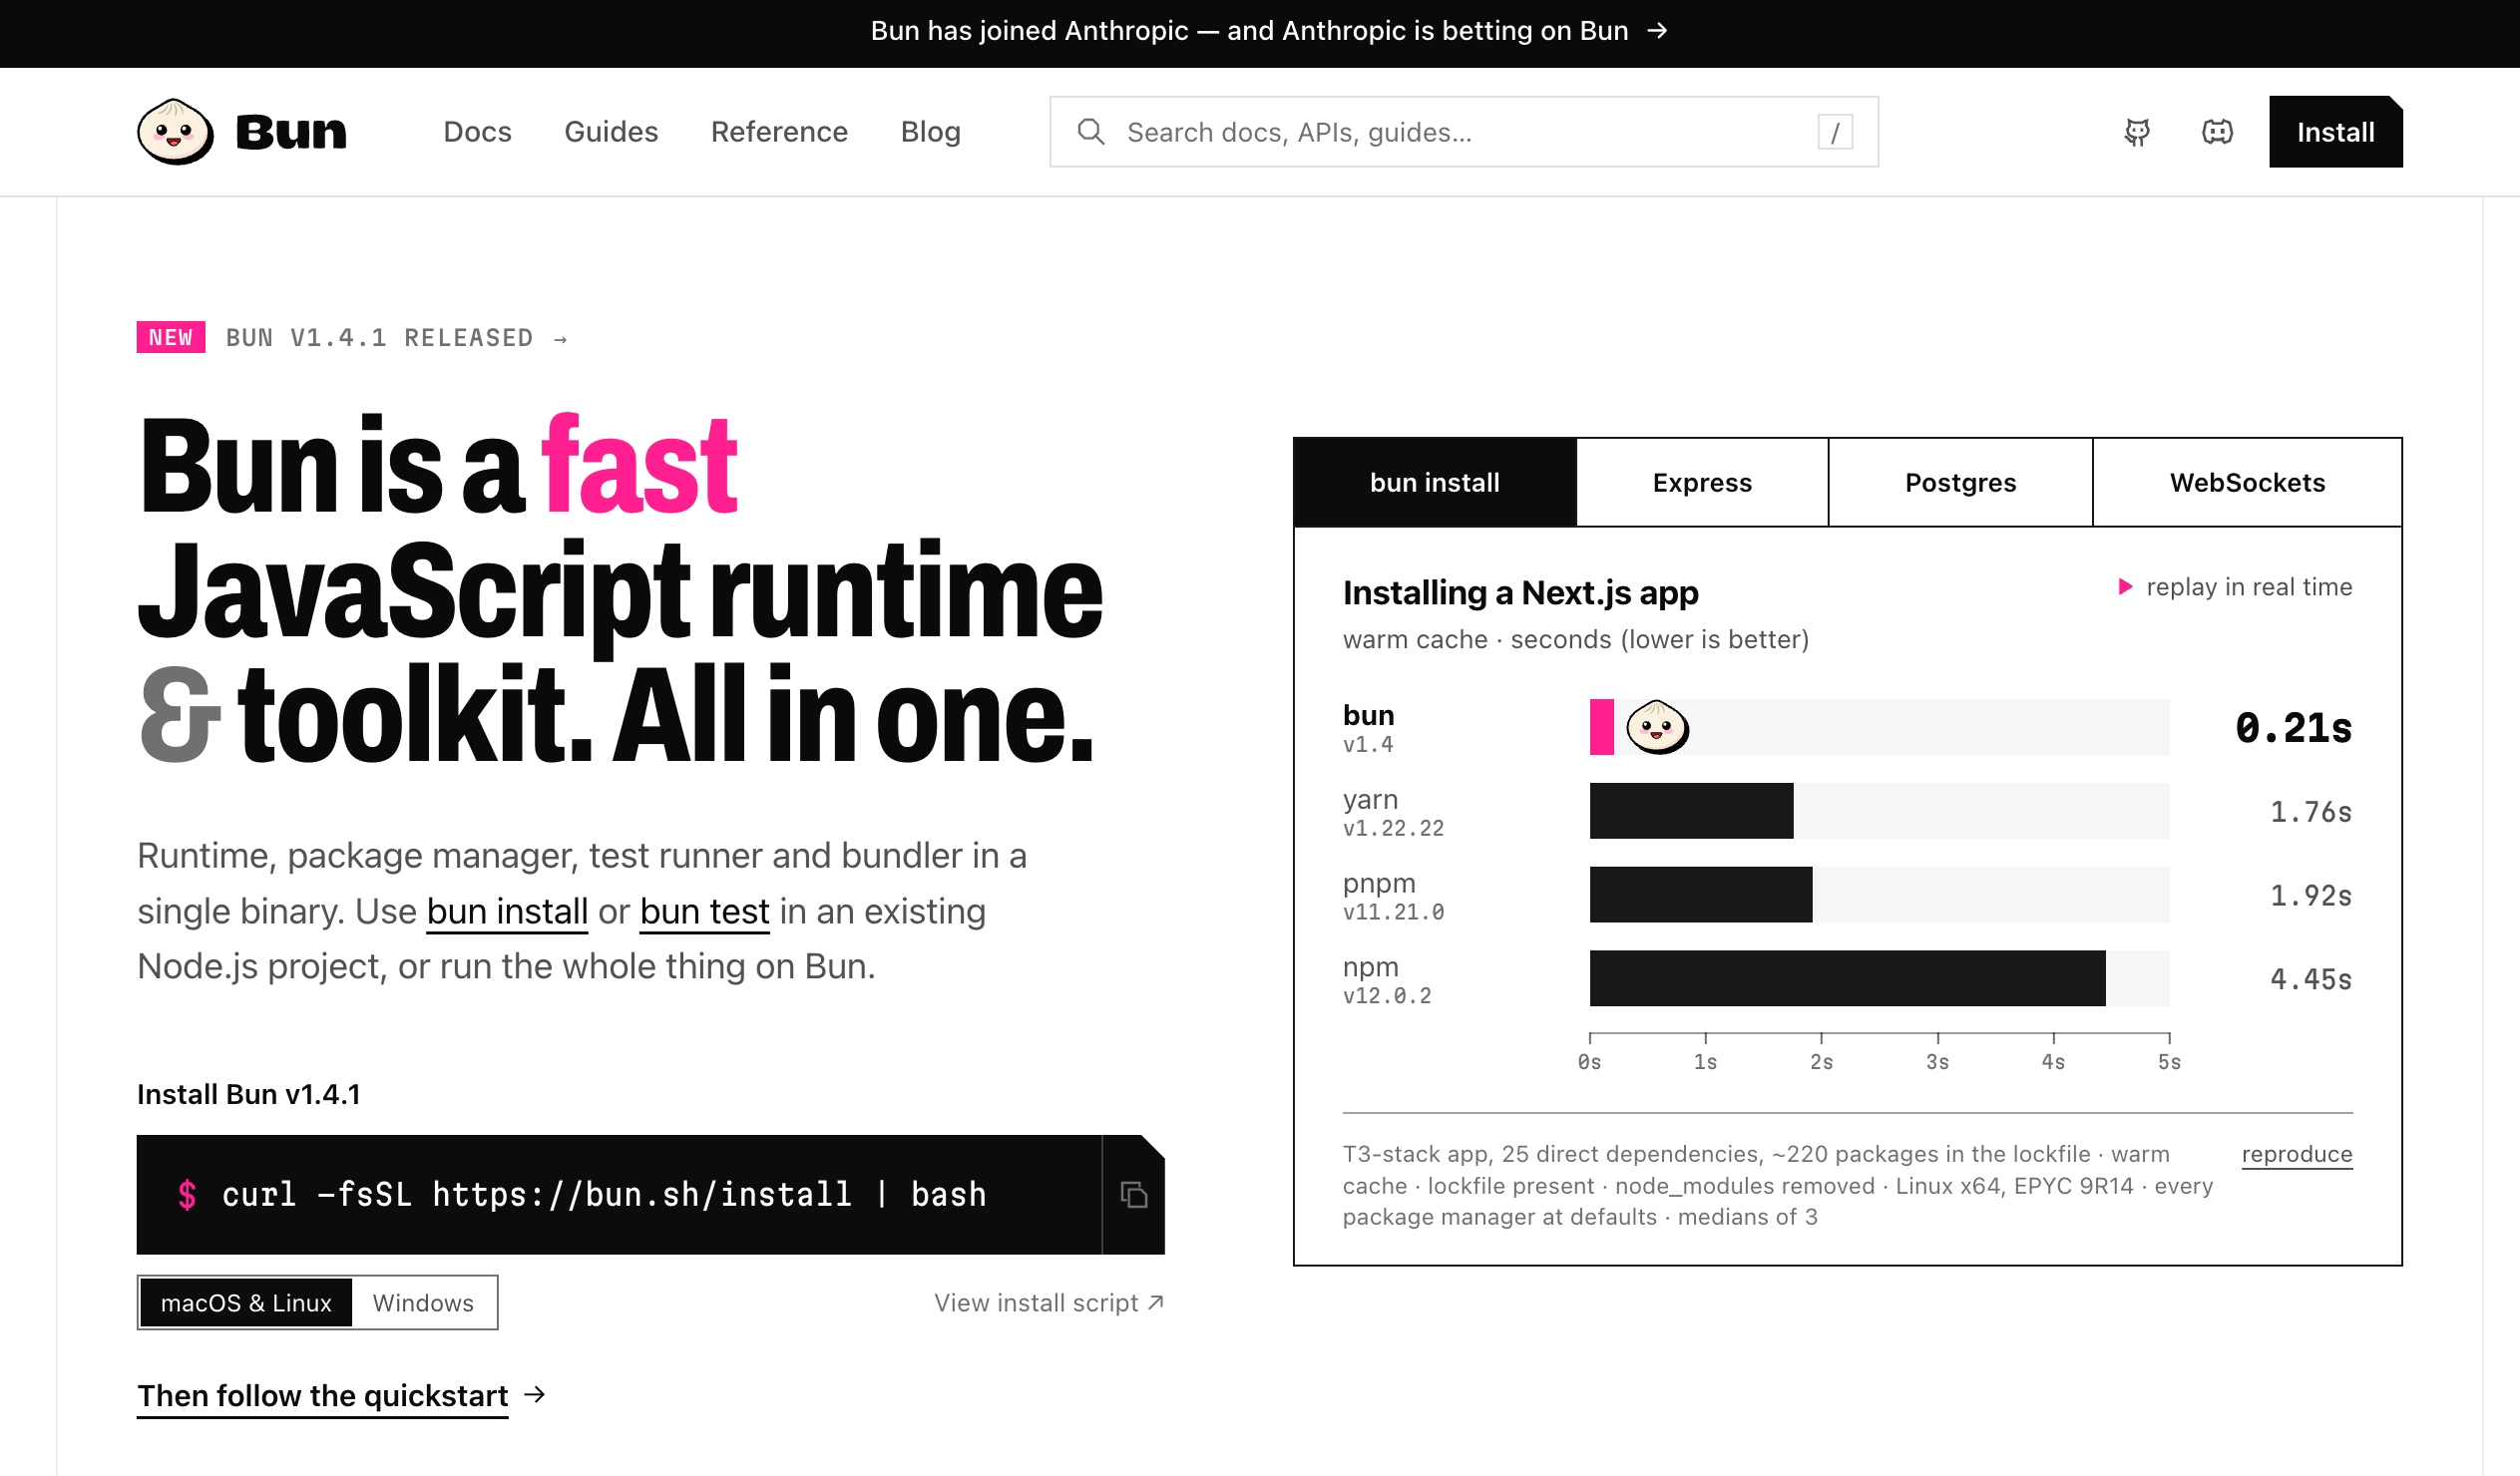The height and width of the screenshot is (1476, 2520).
Task: Click the bun v1.4 label
Action: [1368, 728]
